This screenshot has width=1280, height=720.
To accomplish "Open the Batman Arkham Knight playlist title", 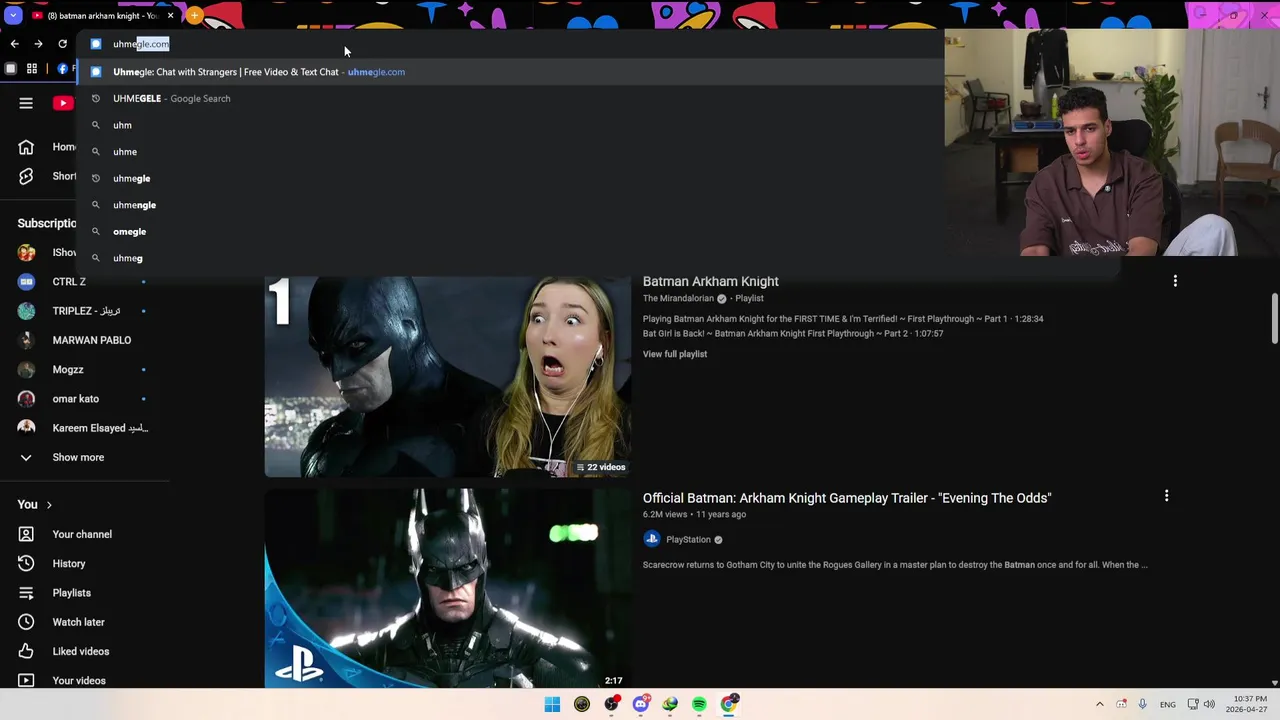I will (710, 282).
